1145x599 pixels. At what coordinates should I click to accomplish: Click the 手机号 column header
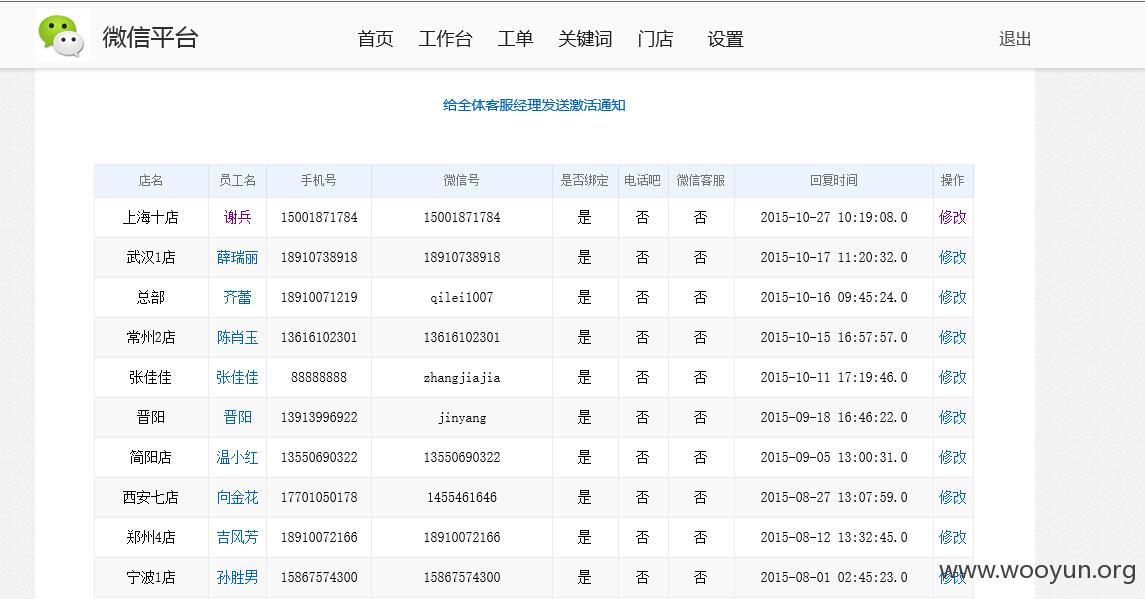[318, 180]
